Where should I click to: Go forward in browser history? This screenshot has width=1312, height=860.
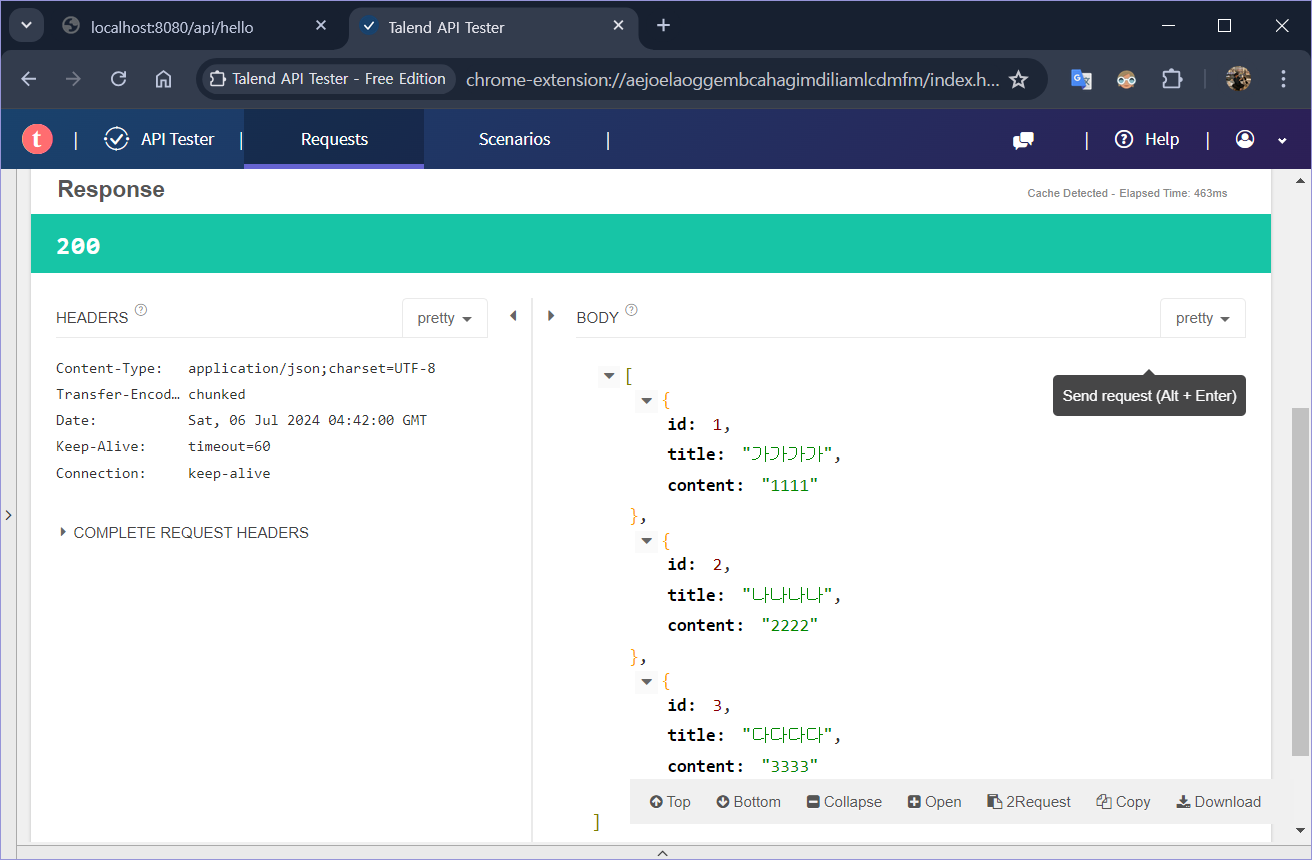pos(73,79)
